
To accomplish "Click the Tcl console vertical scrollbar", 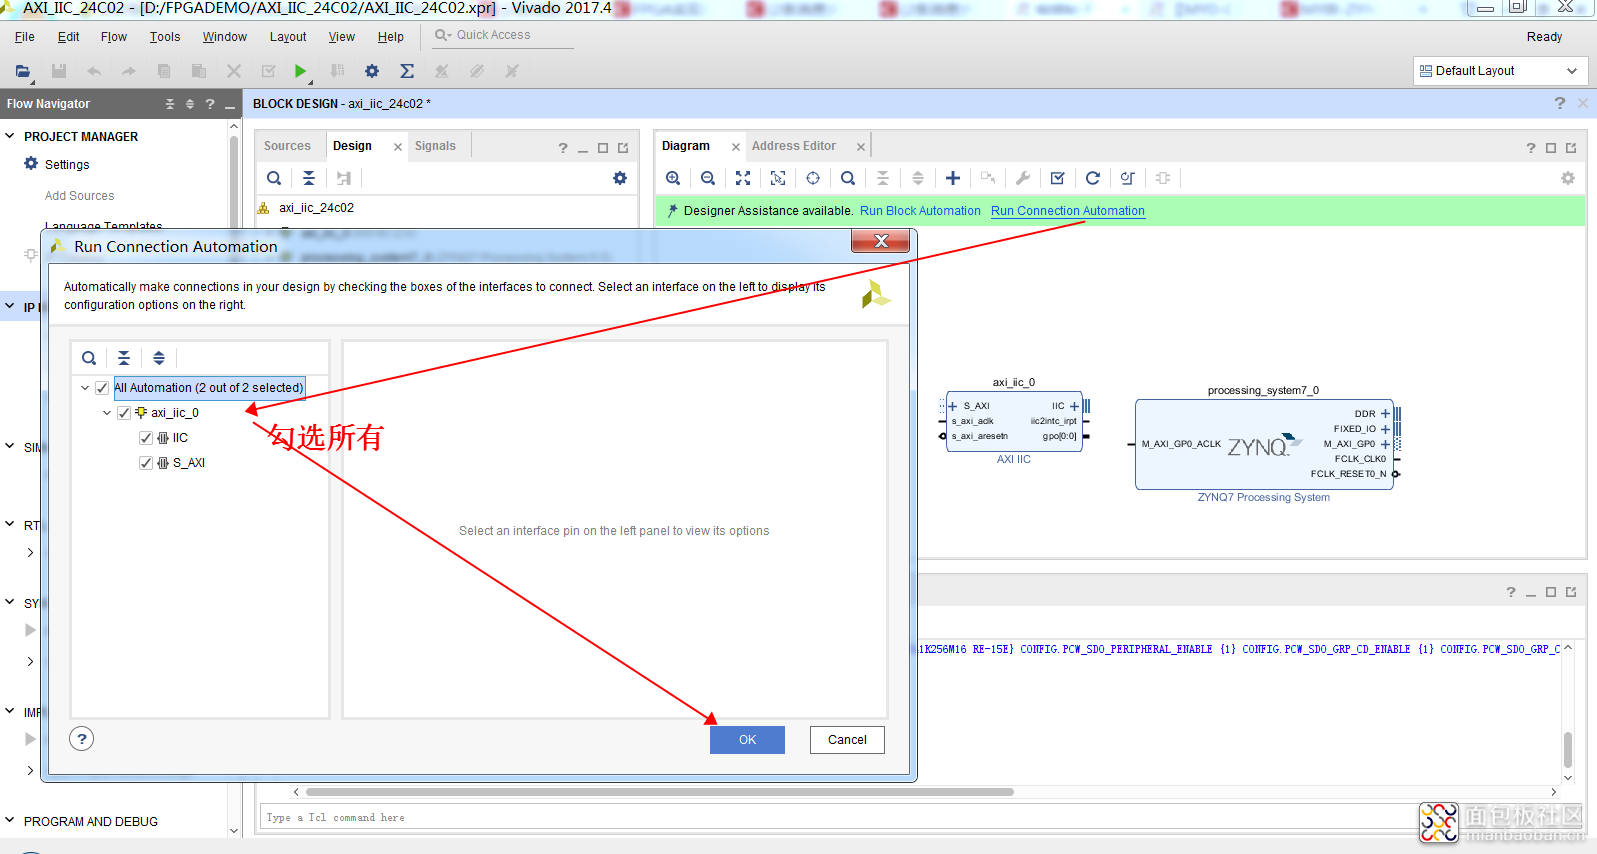I will (1568, 750).
